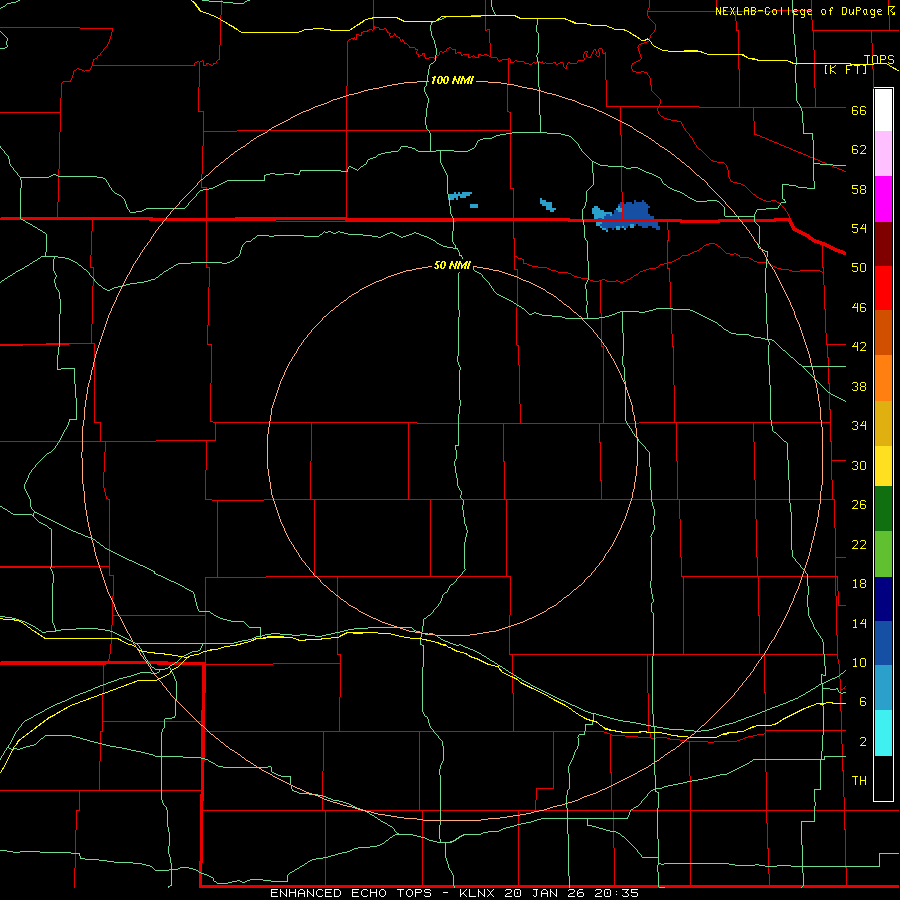Choose the light green 22 kft legend swatch

coord(883,554)
